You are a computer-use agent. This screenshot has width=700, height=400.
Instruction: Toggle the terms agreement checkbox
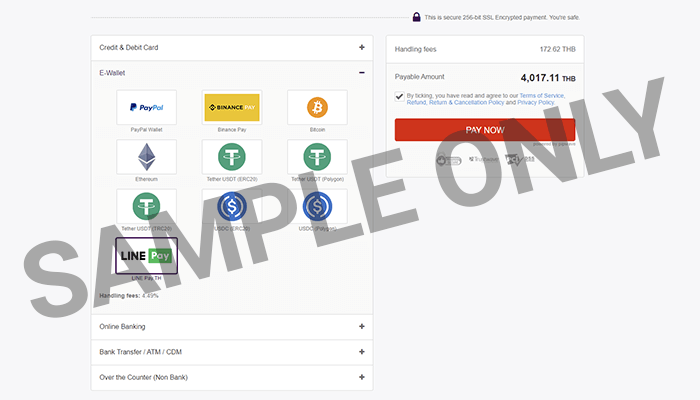[400, 96]
